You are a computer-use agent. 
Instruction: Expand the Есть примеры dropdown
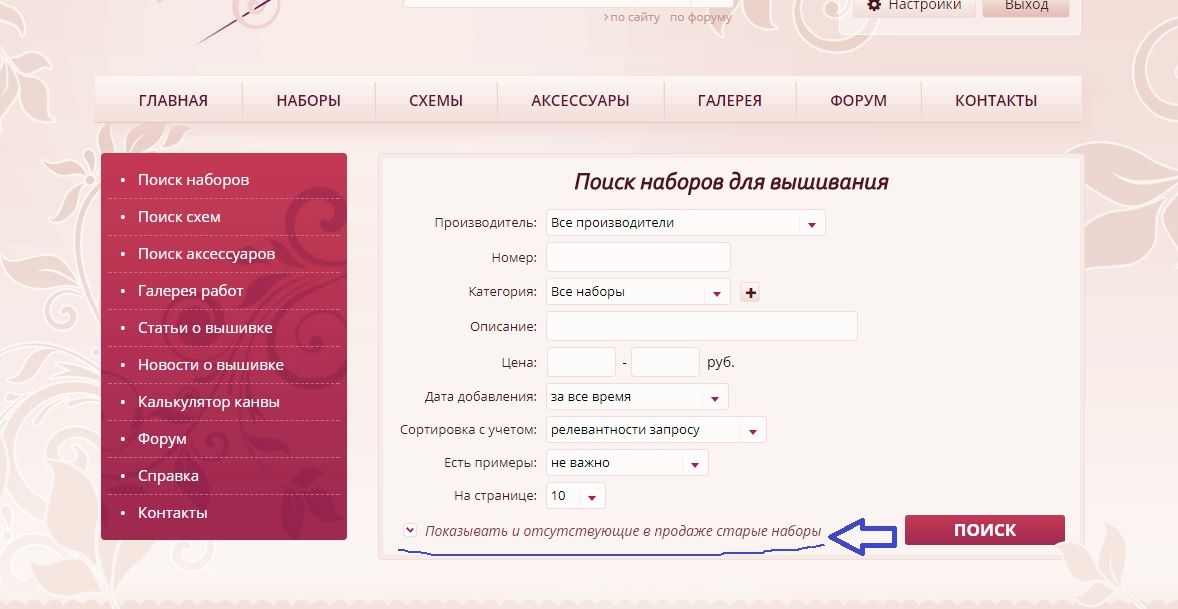click(627, 463)
